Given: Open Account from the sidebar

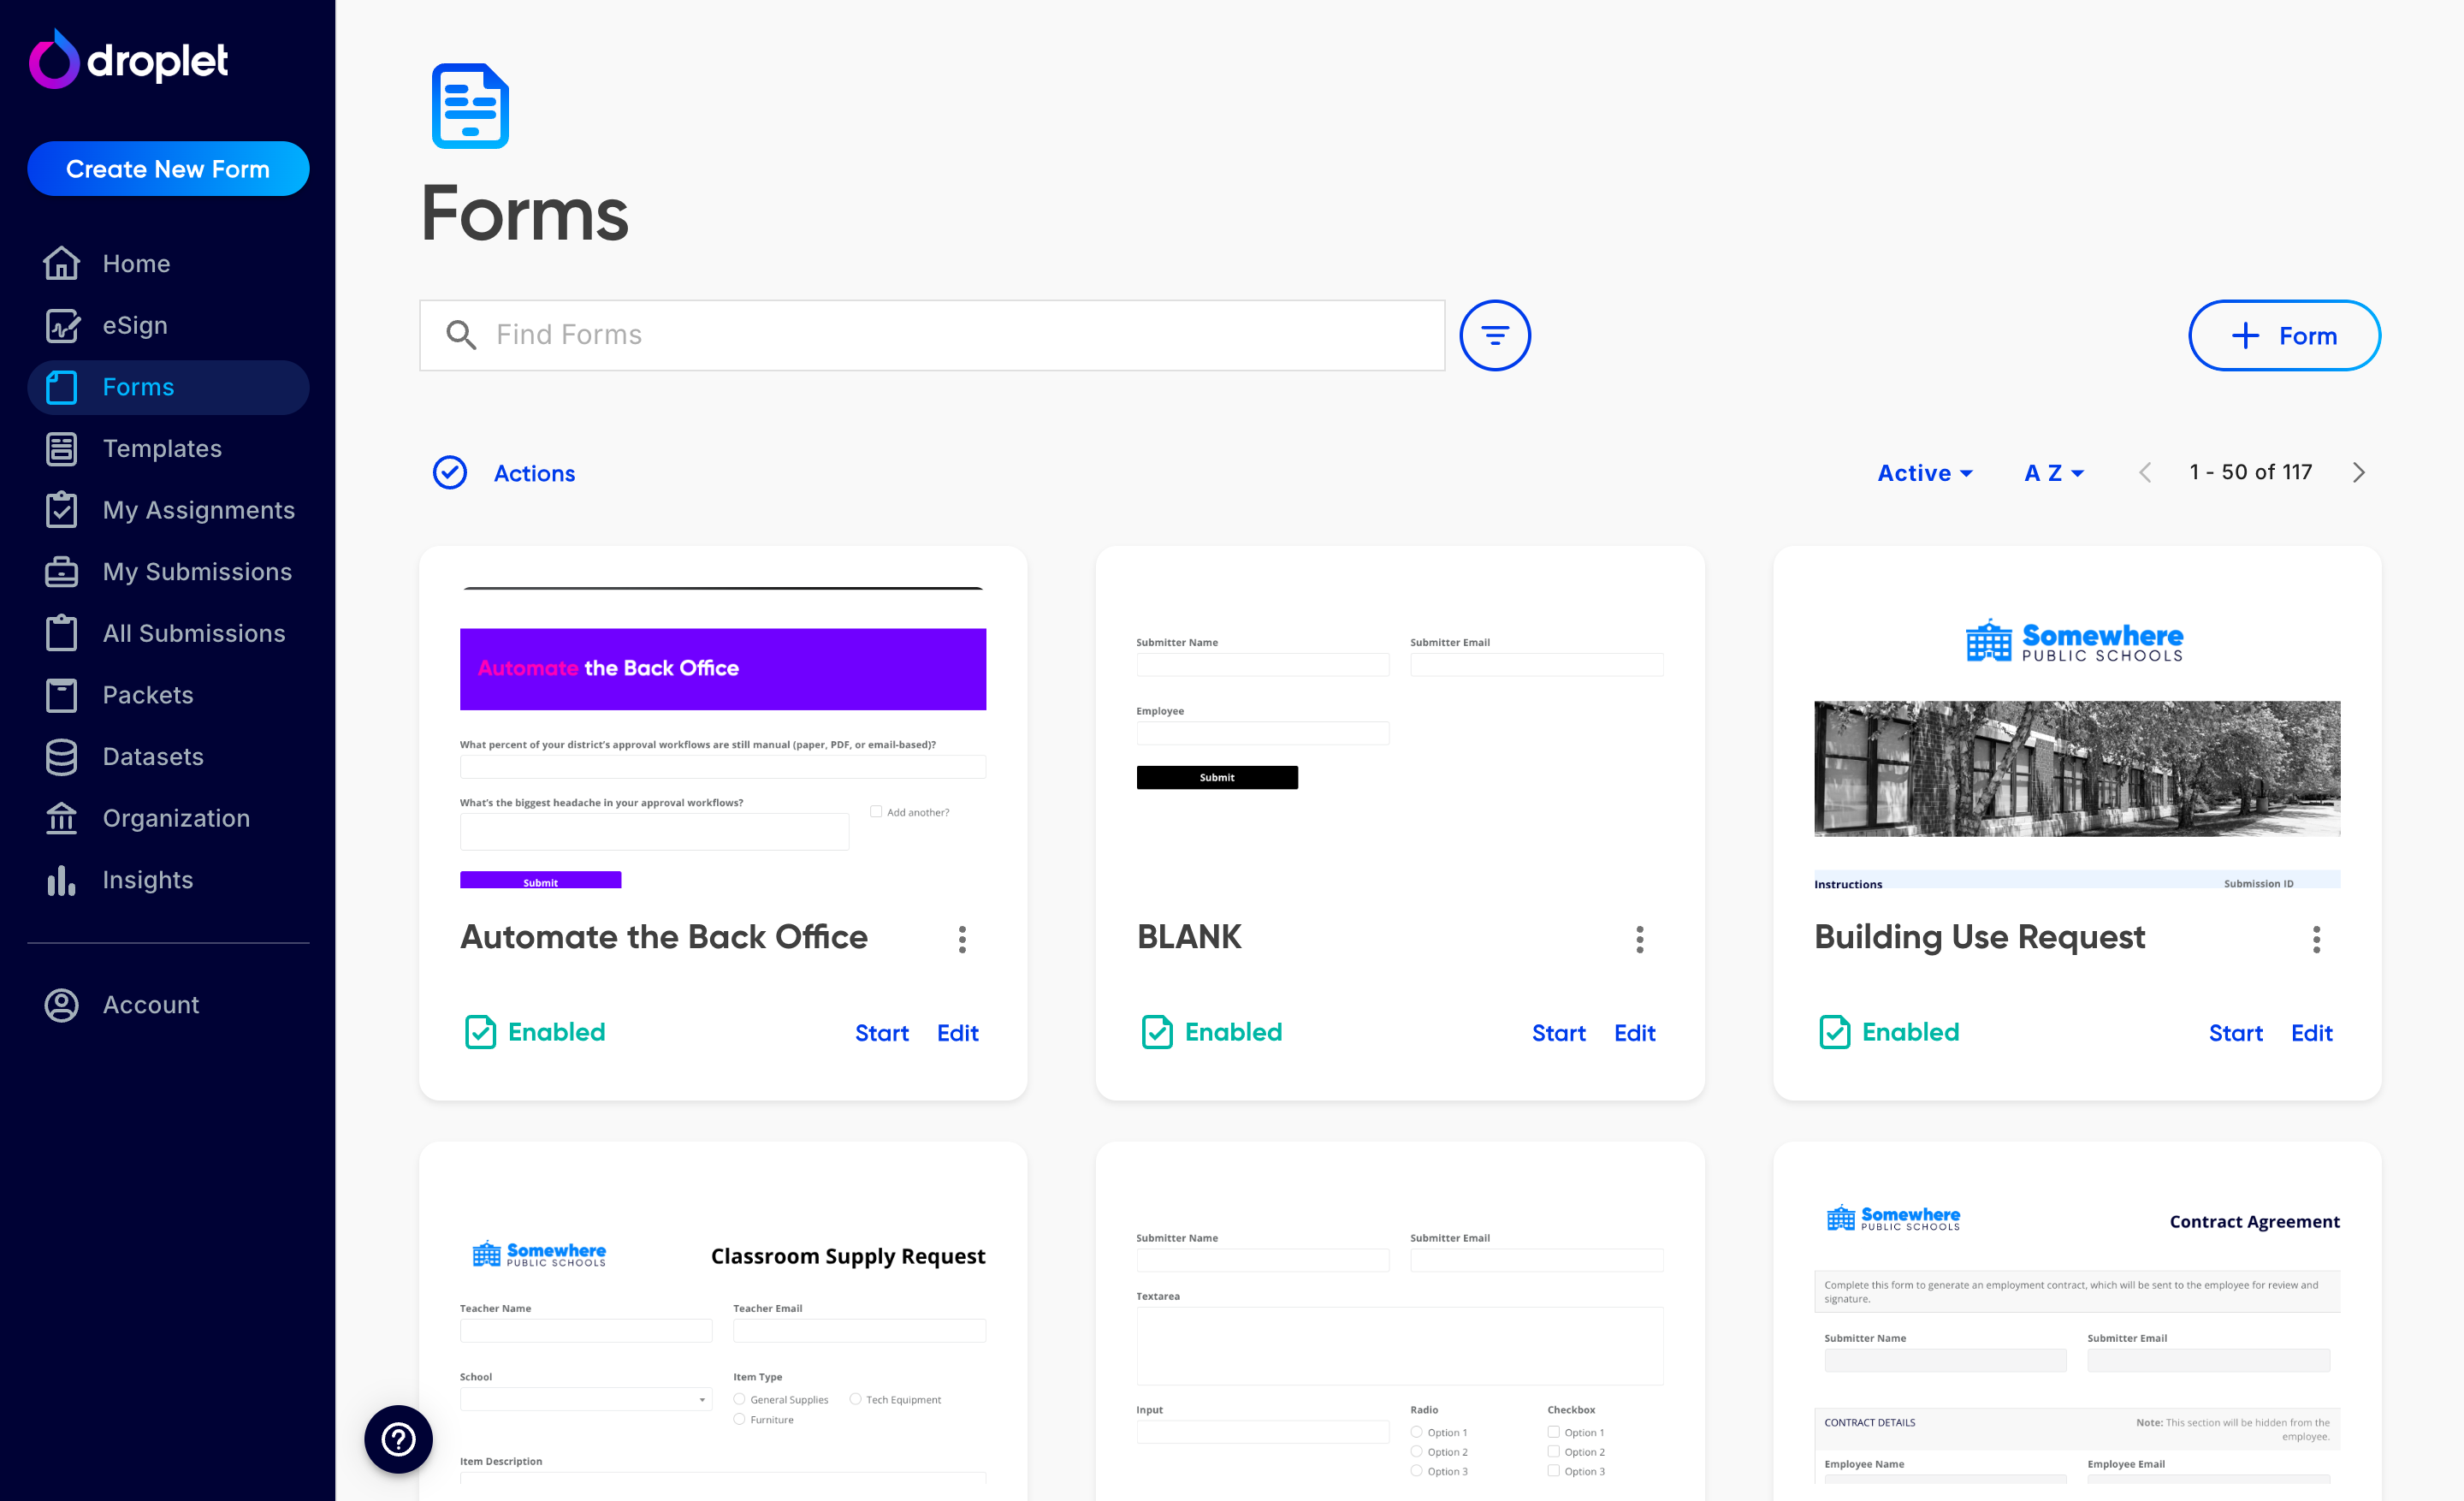Looking at the screenshot, I should 168,1005.
